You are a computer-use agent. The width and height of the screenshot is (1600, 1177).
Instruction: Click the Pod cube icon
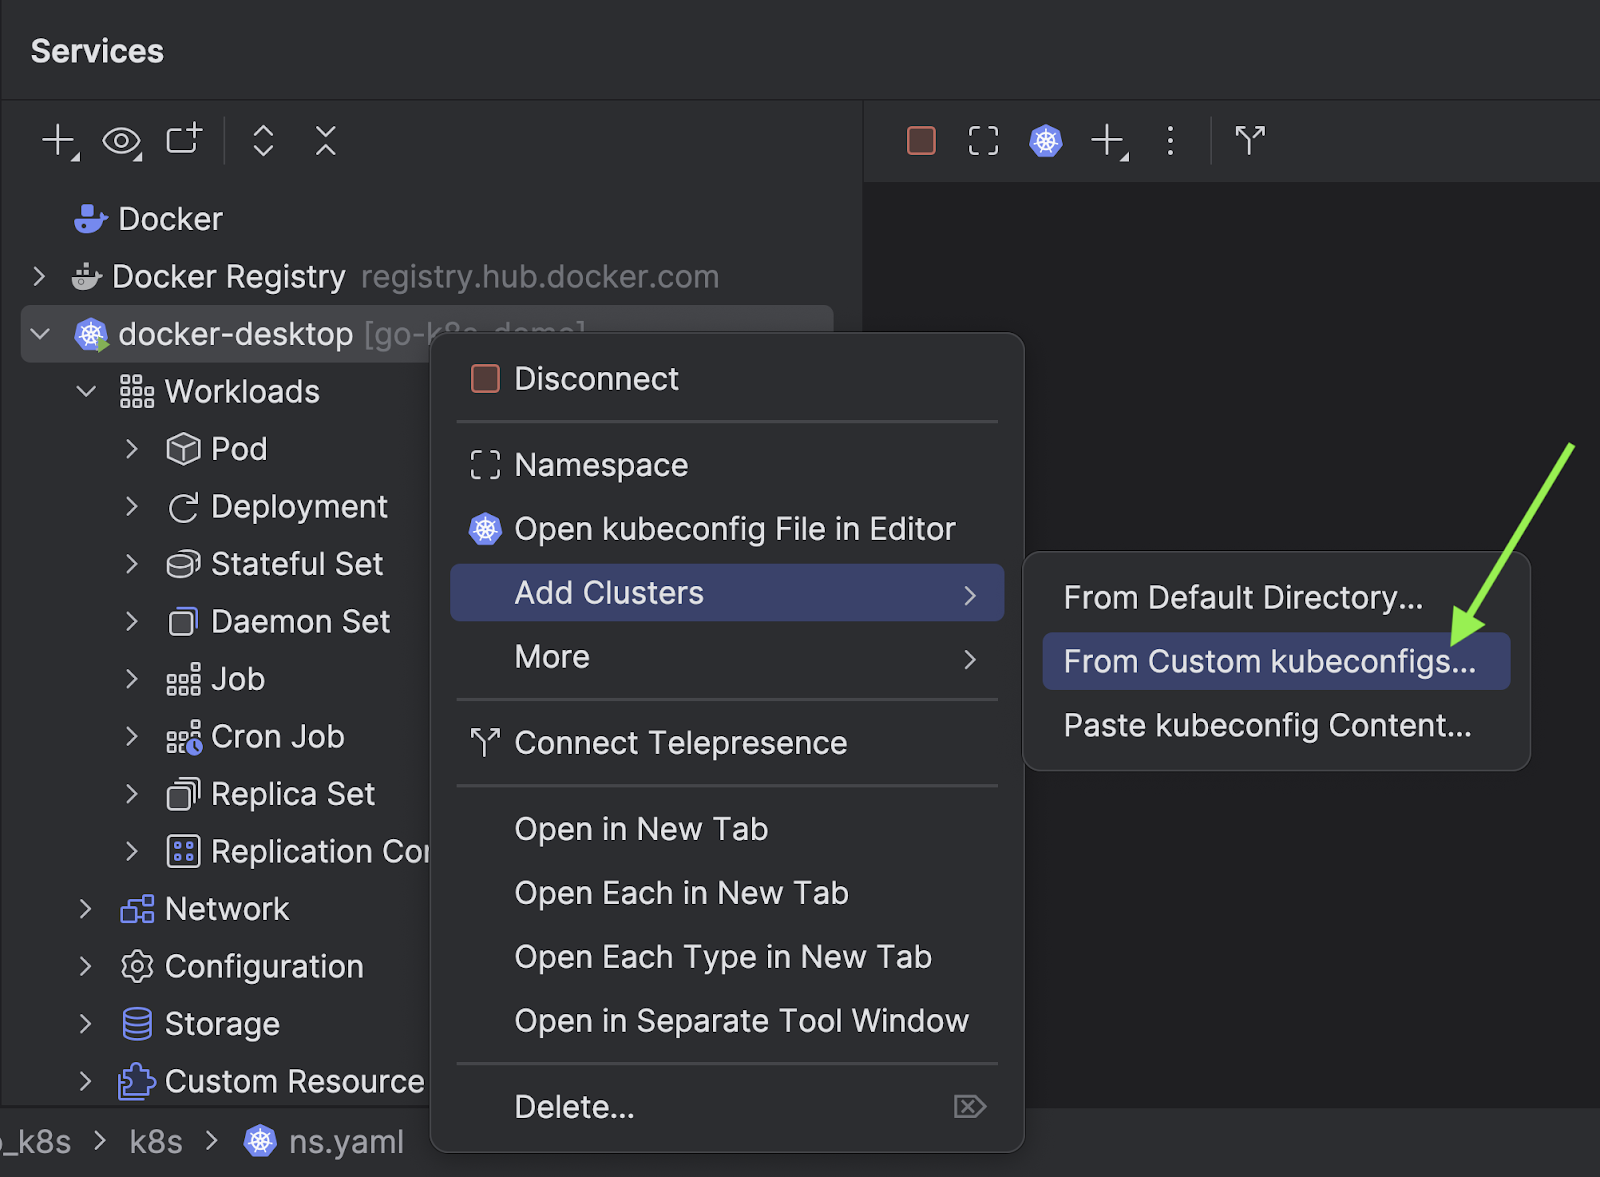[183, 449]
